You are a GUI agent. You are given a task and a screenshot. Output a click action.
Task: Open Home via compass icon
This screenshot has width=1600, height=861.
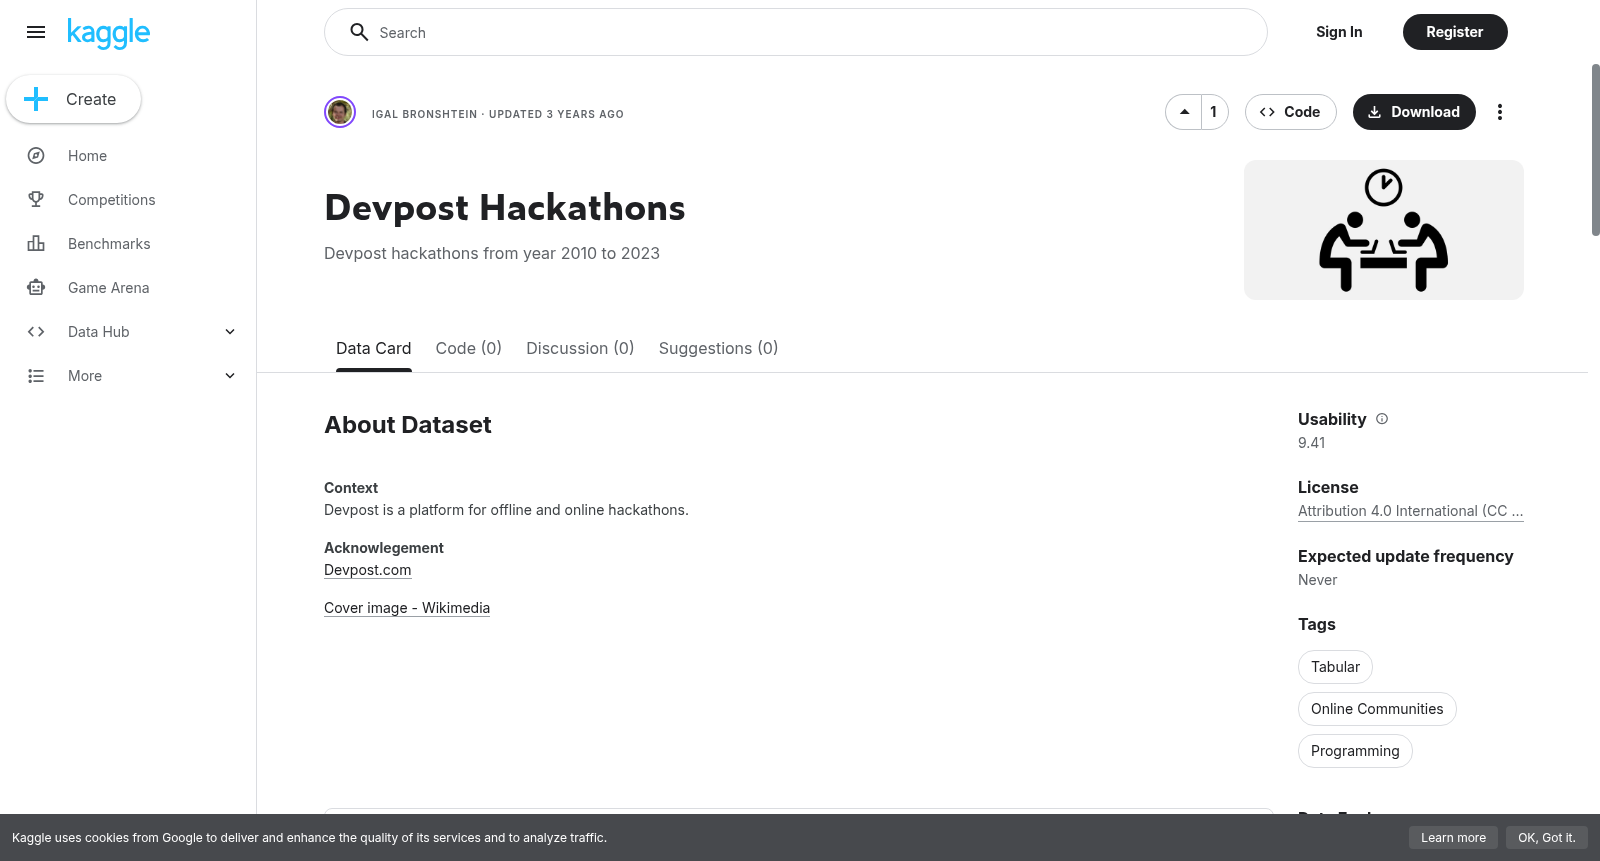(x=36, y=156)
